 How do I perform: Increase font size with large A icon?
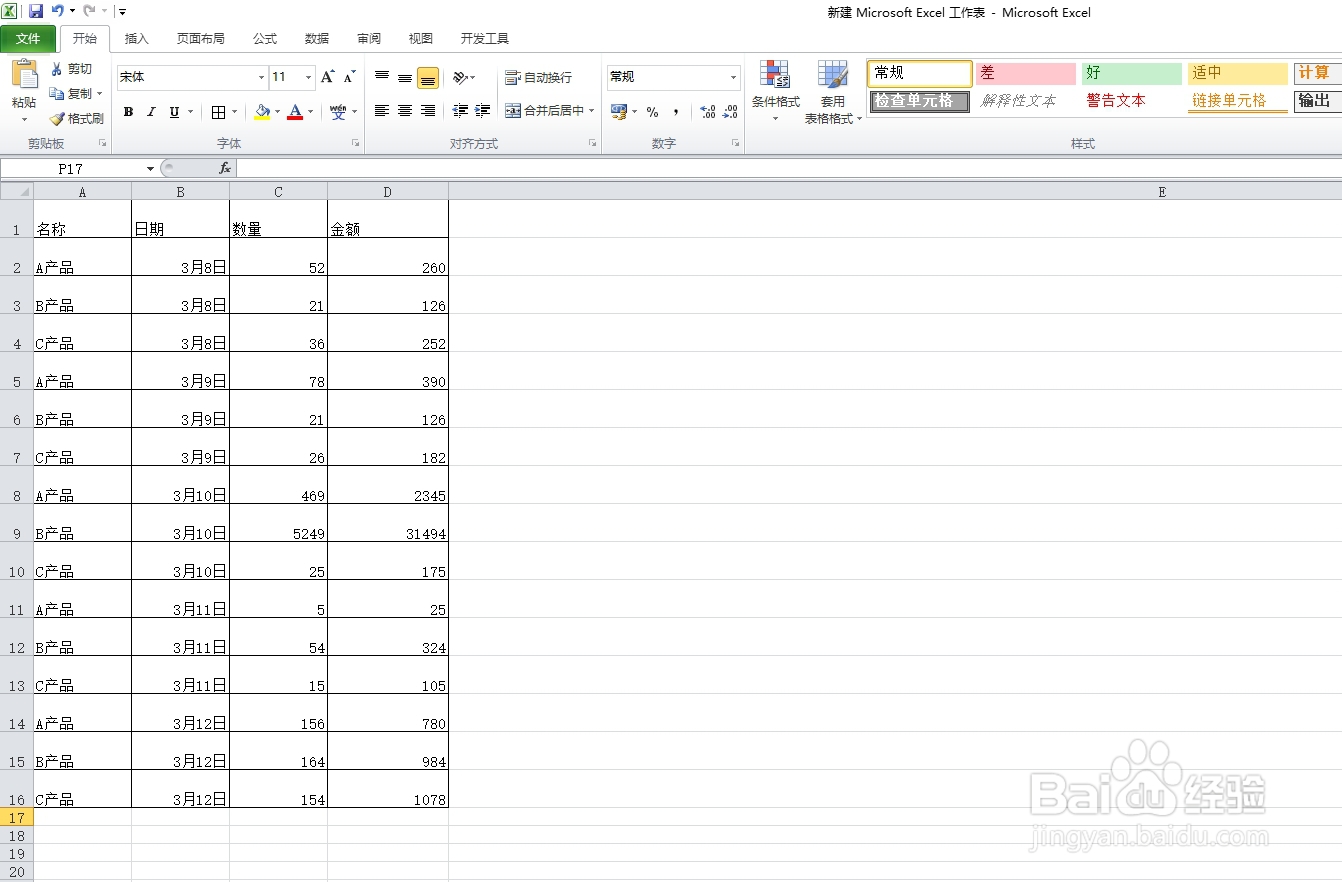328,77
